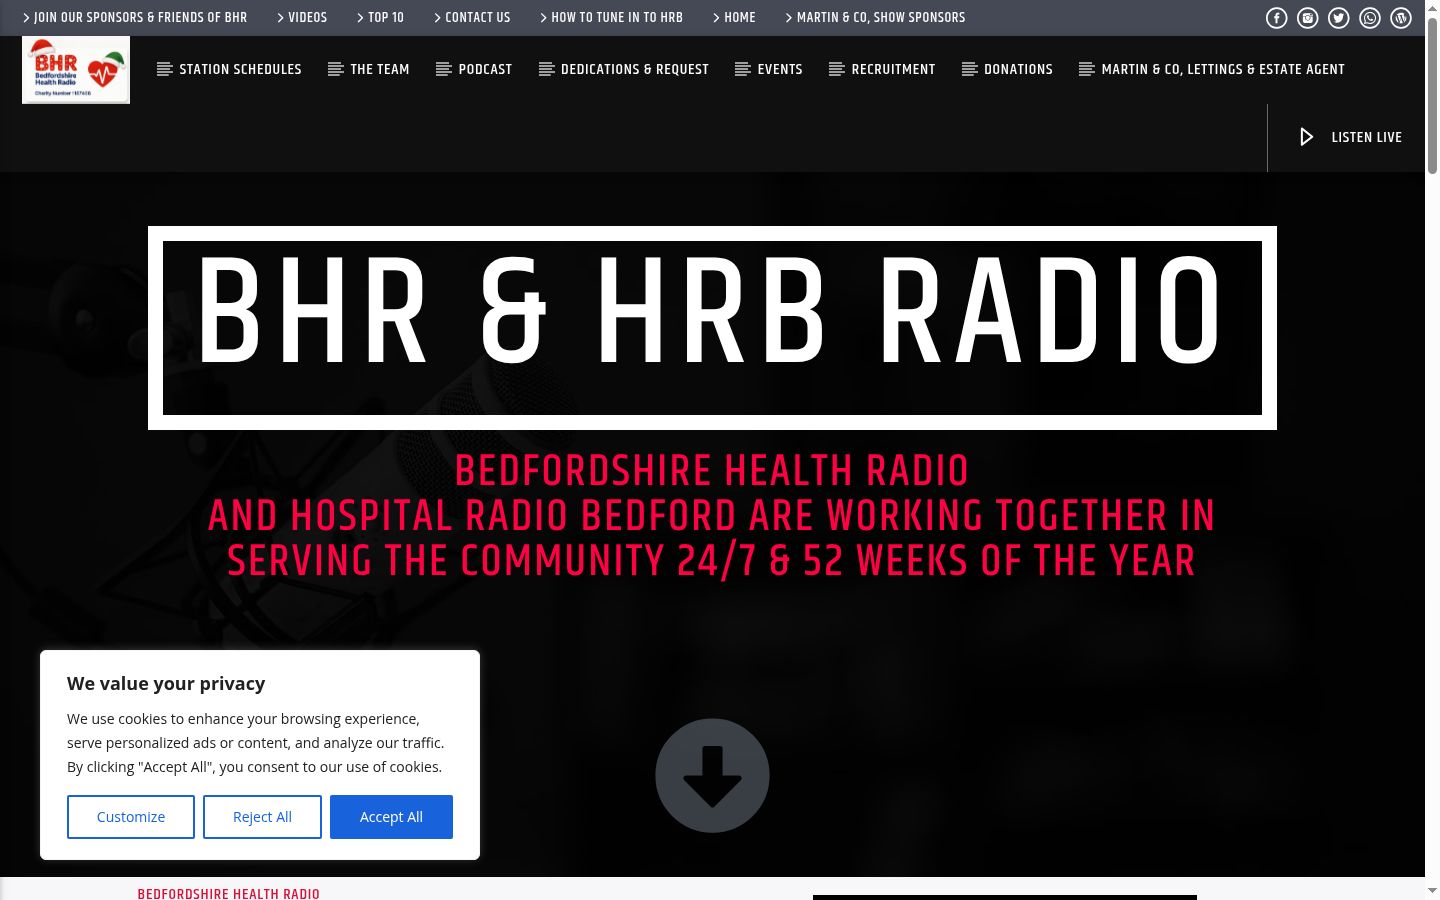Click the lines icon beside Events

(743, 69)
